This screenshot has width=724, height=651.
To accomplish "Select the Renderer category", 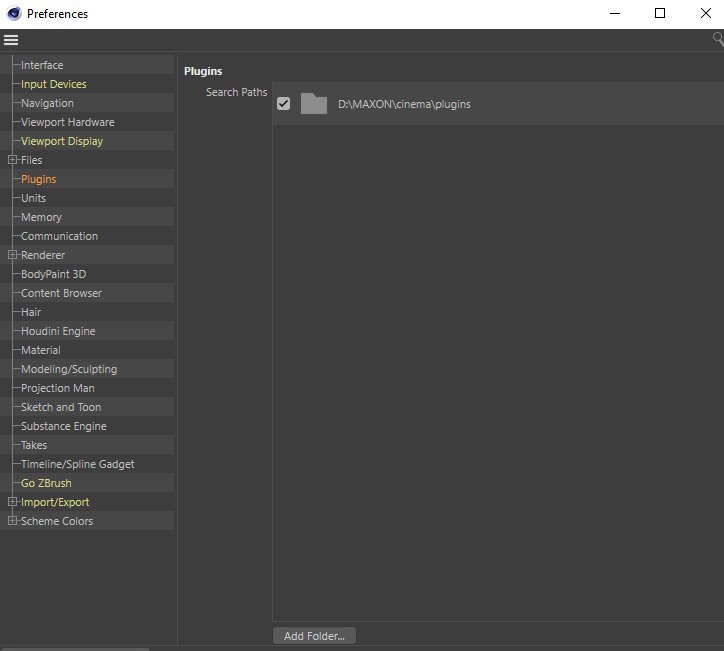I will click(43, 255).
